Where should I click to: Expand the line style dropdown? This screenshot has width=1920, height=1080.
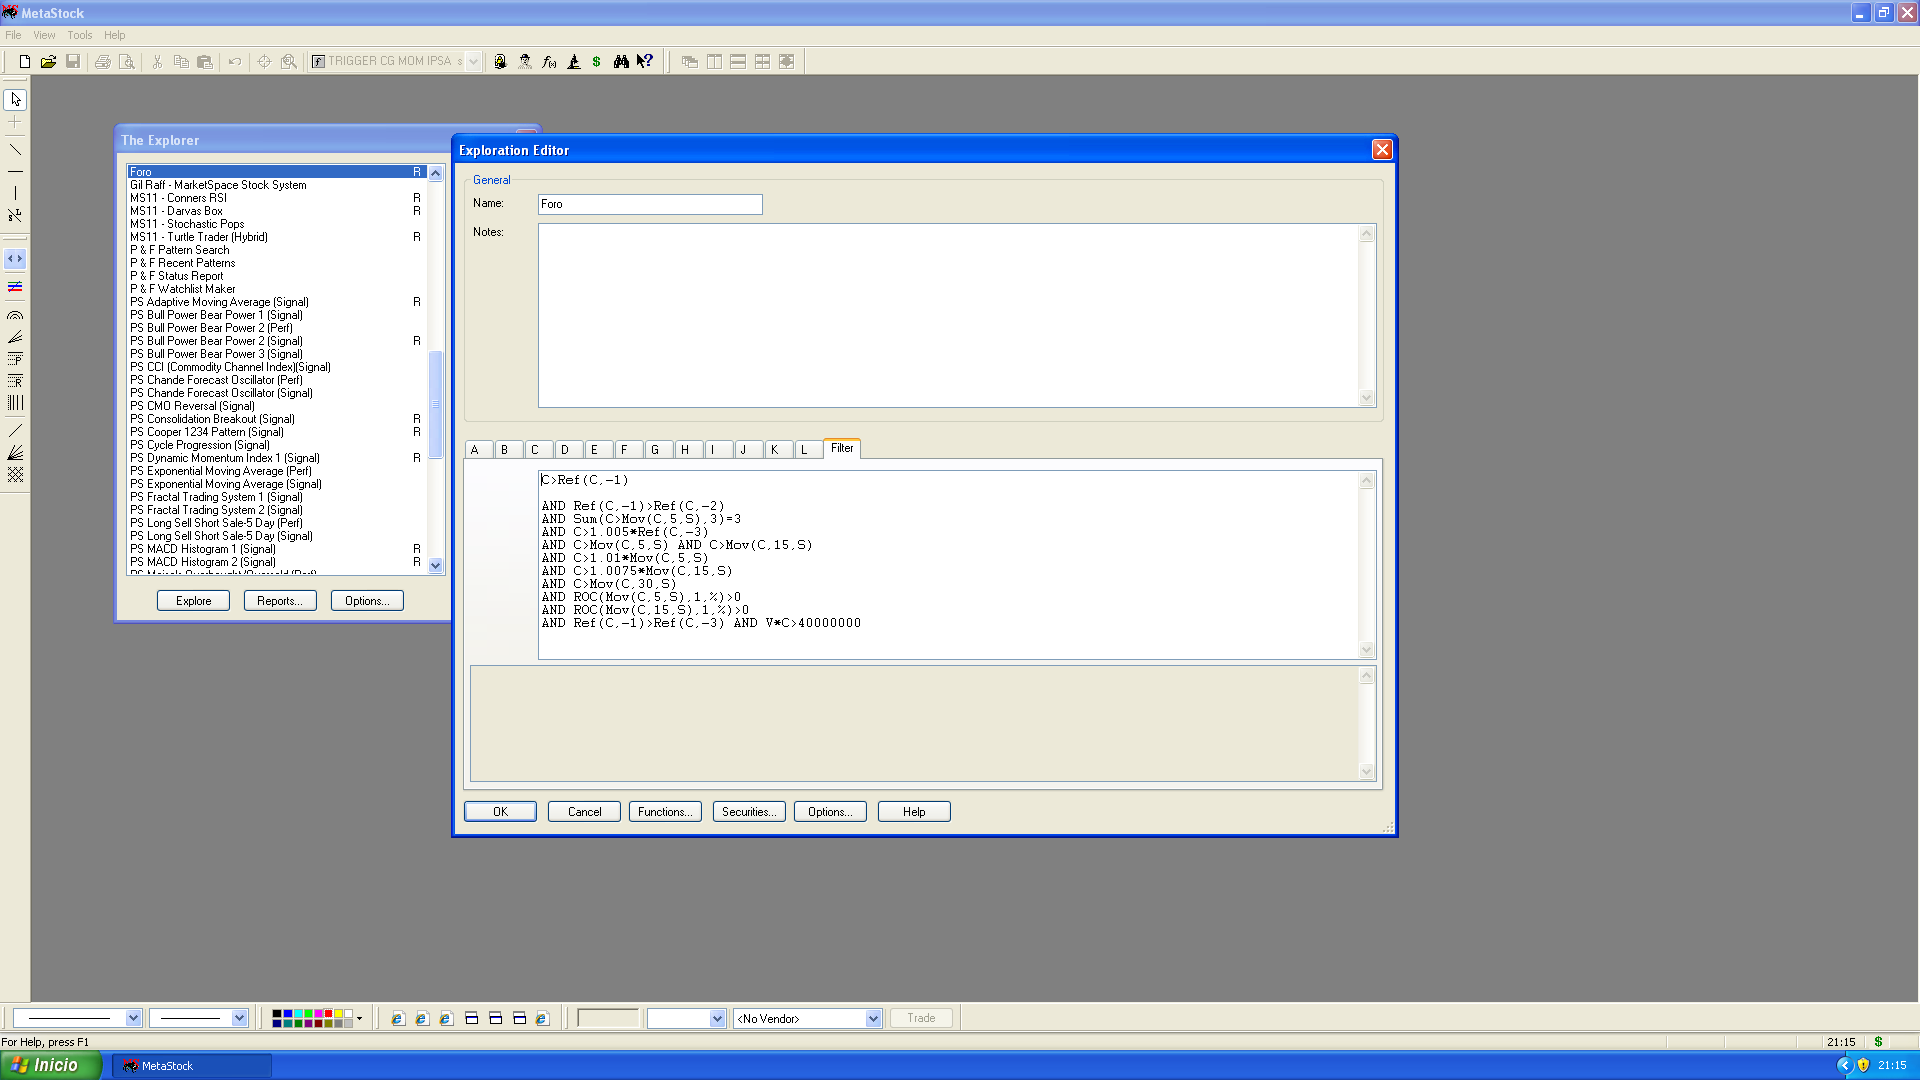click(133, 1018)
